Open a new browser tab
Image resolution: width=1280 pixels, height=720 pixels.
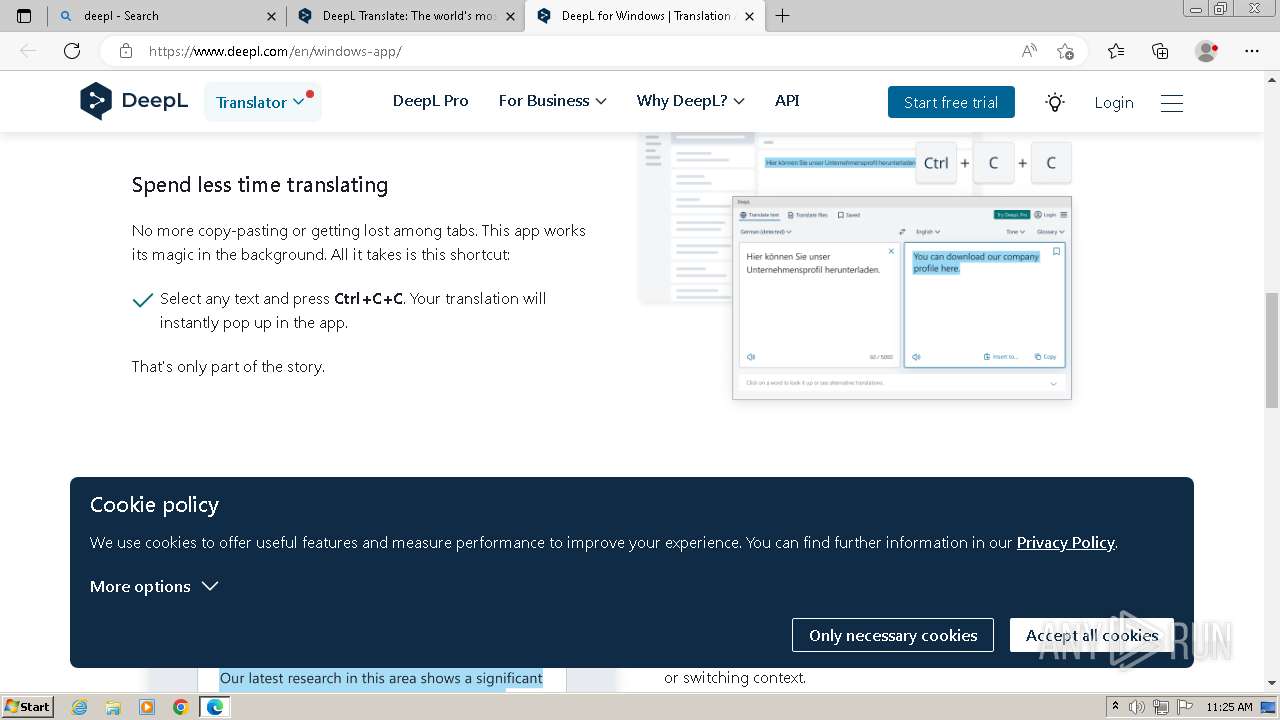point(782,16)
